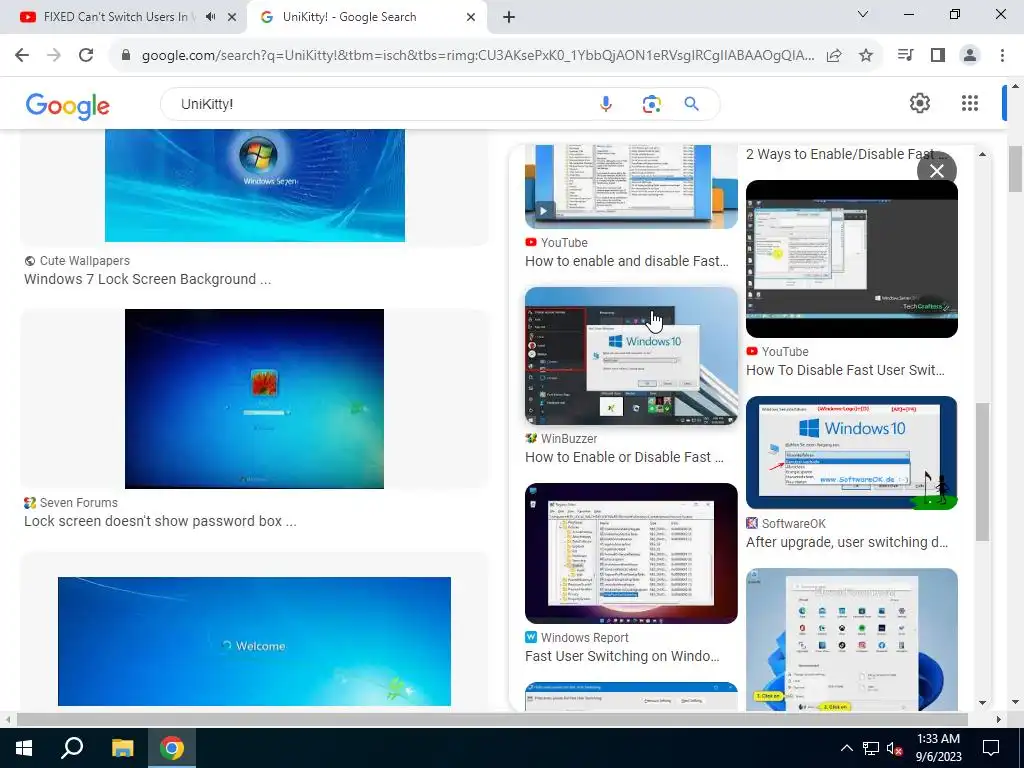Viewport: 1024px width, 768px height.
Task: Click the Google logo
Action: pyautogui.click(x=68, y=106)
